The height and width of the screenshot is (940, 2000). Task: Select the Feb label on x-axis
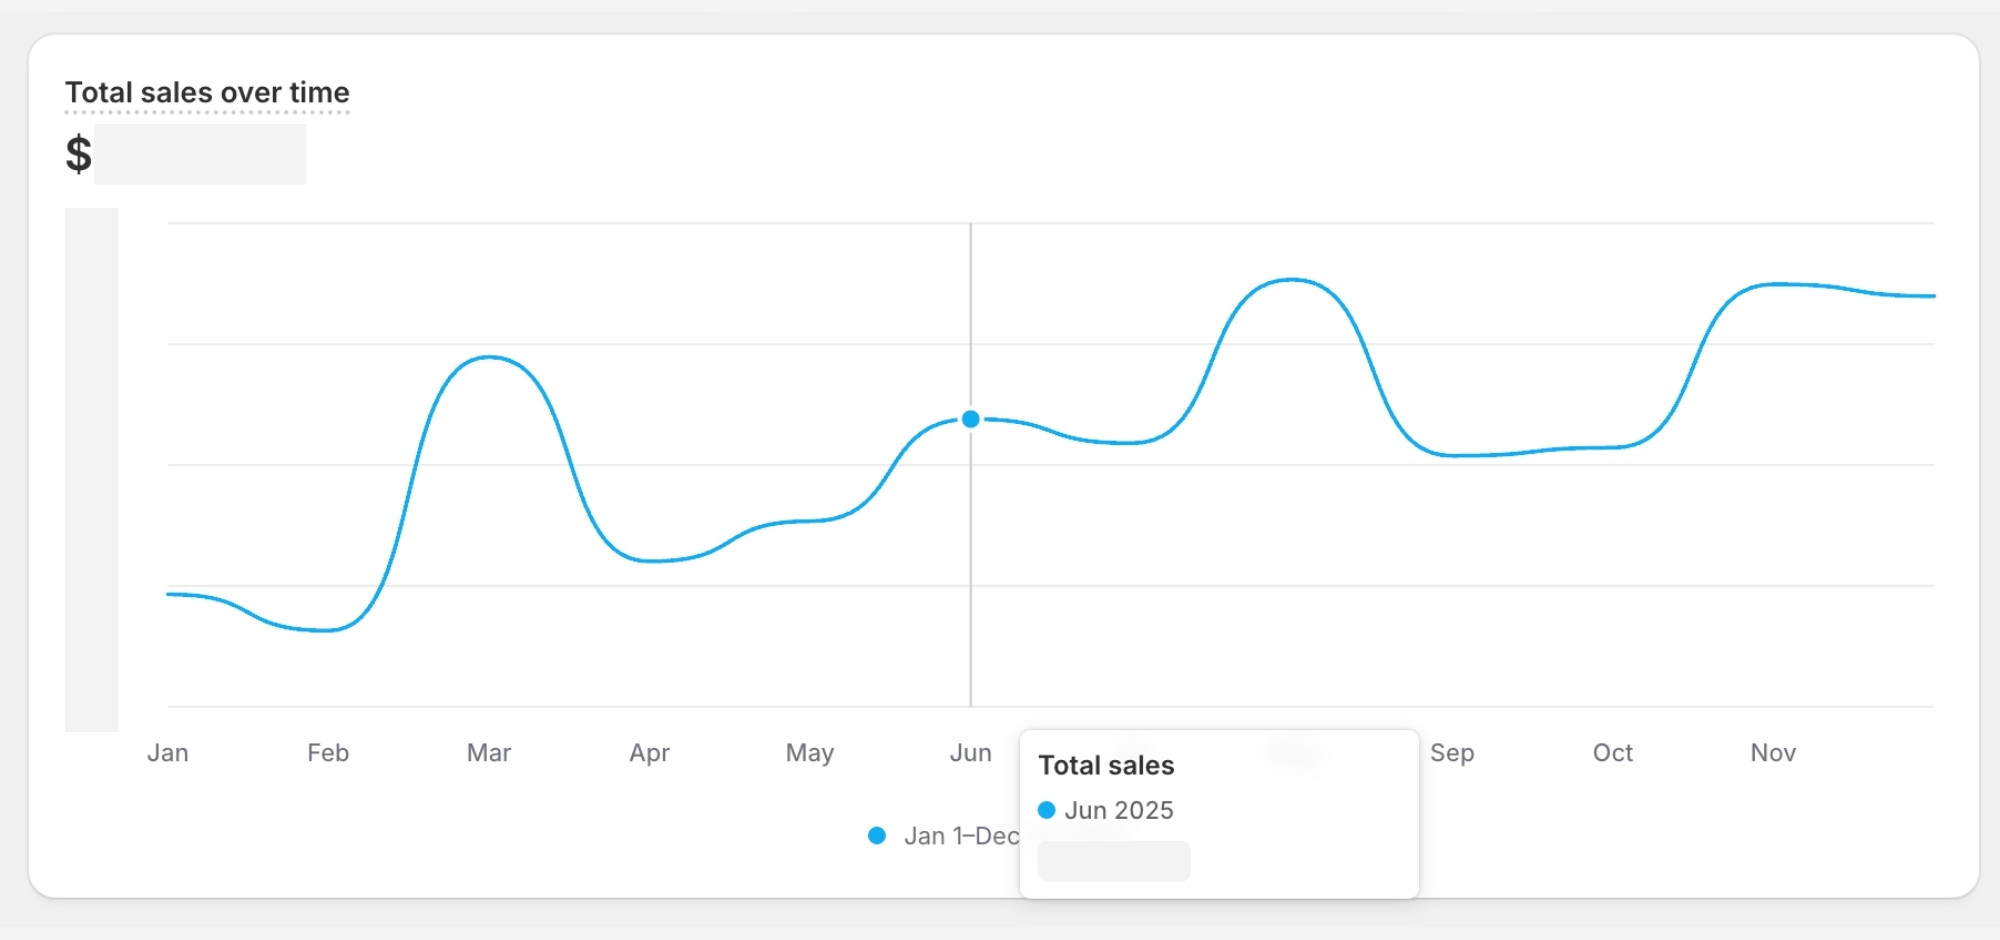pos(328,753)
